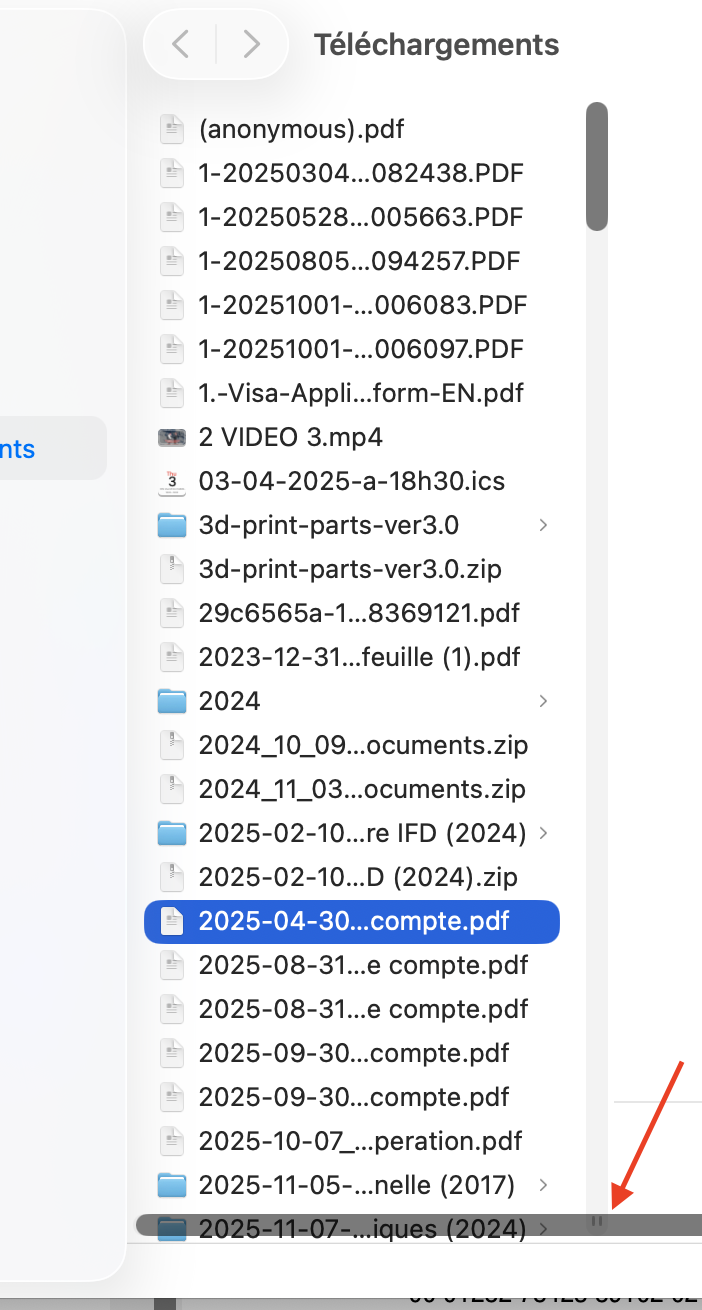Image resolution: width=702 pixels, height=1310 pixels.
Task: Click the 3d-print-parts-ver3.0 folder icon
Action: point(173,525)
